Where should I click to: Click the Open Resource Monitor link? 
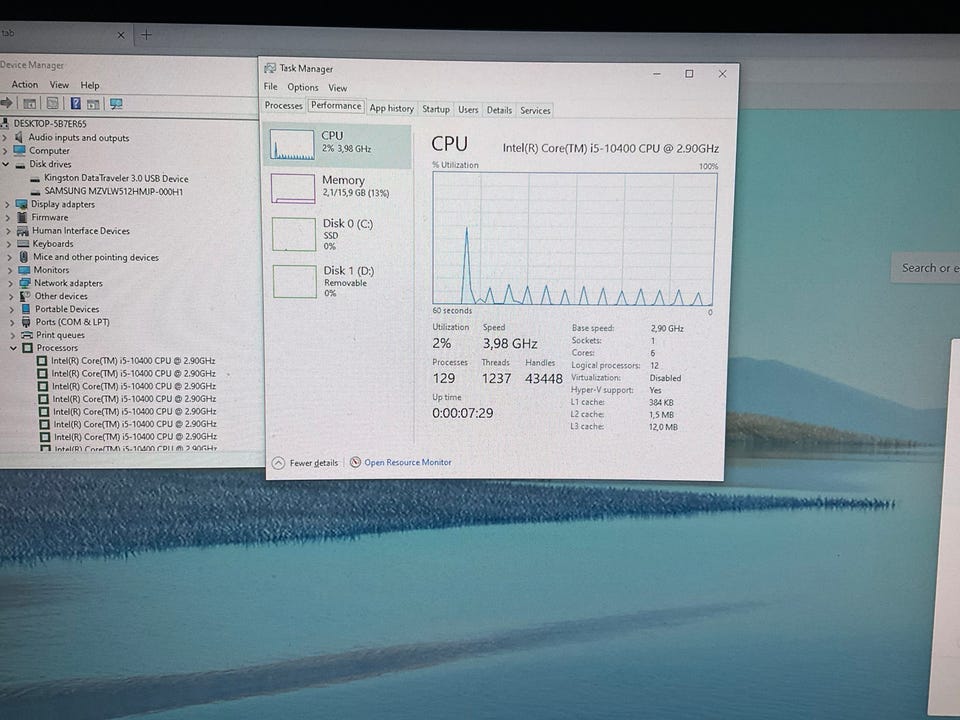pos(407,463)
